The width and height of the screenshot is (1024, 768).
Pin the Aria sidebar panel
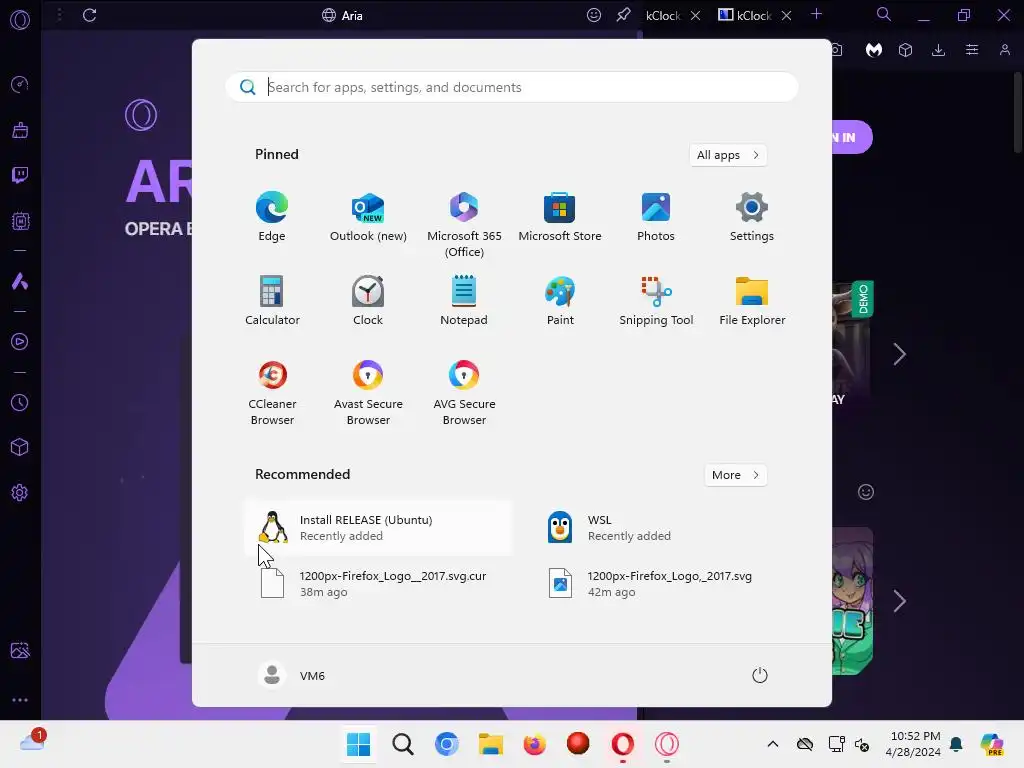click(623, 15)
